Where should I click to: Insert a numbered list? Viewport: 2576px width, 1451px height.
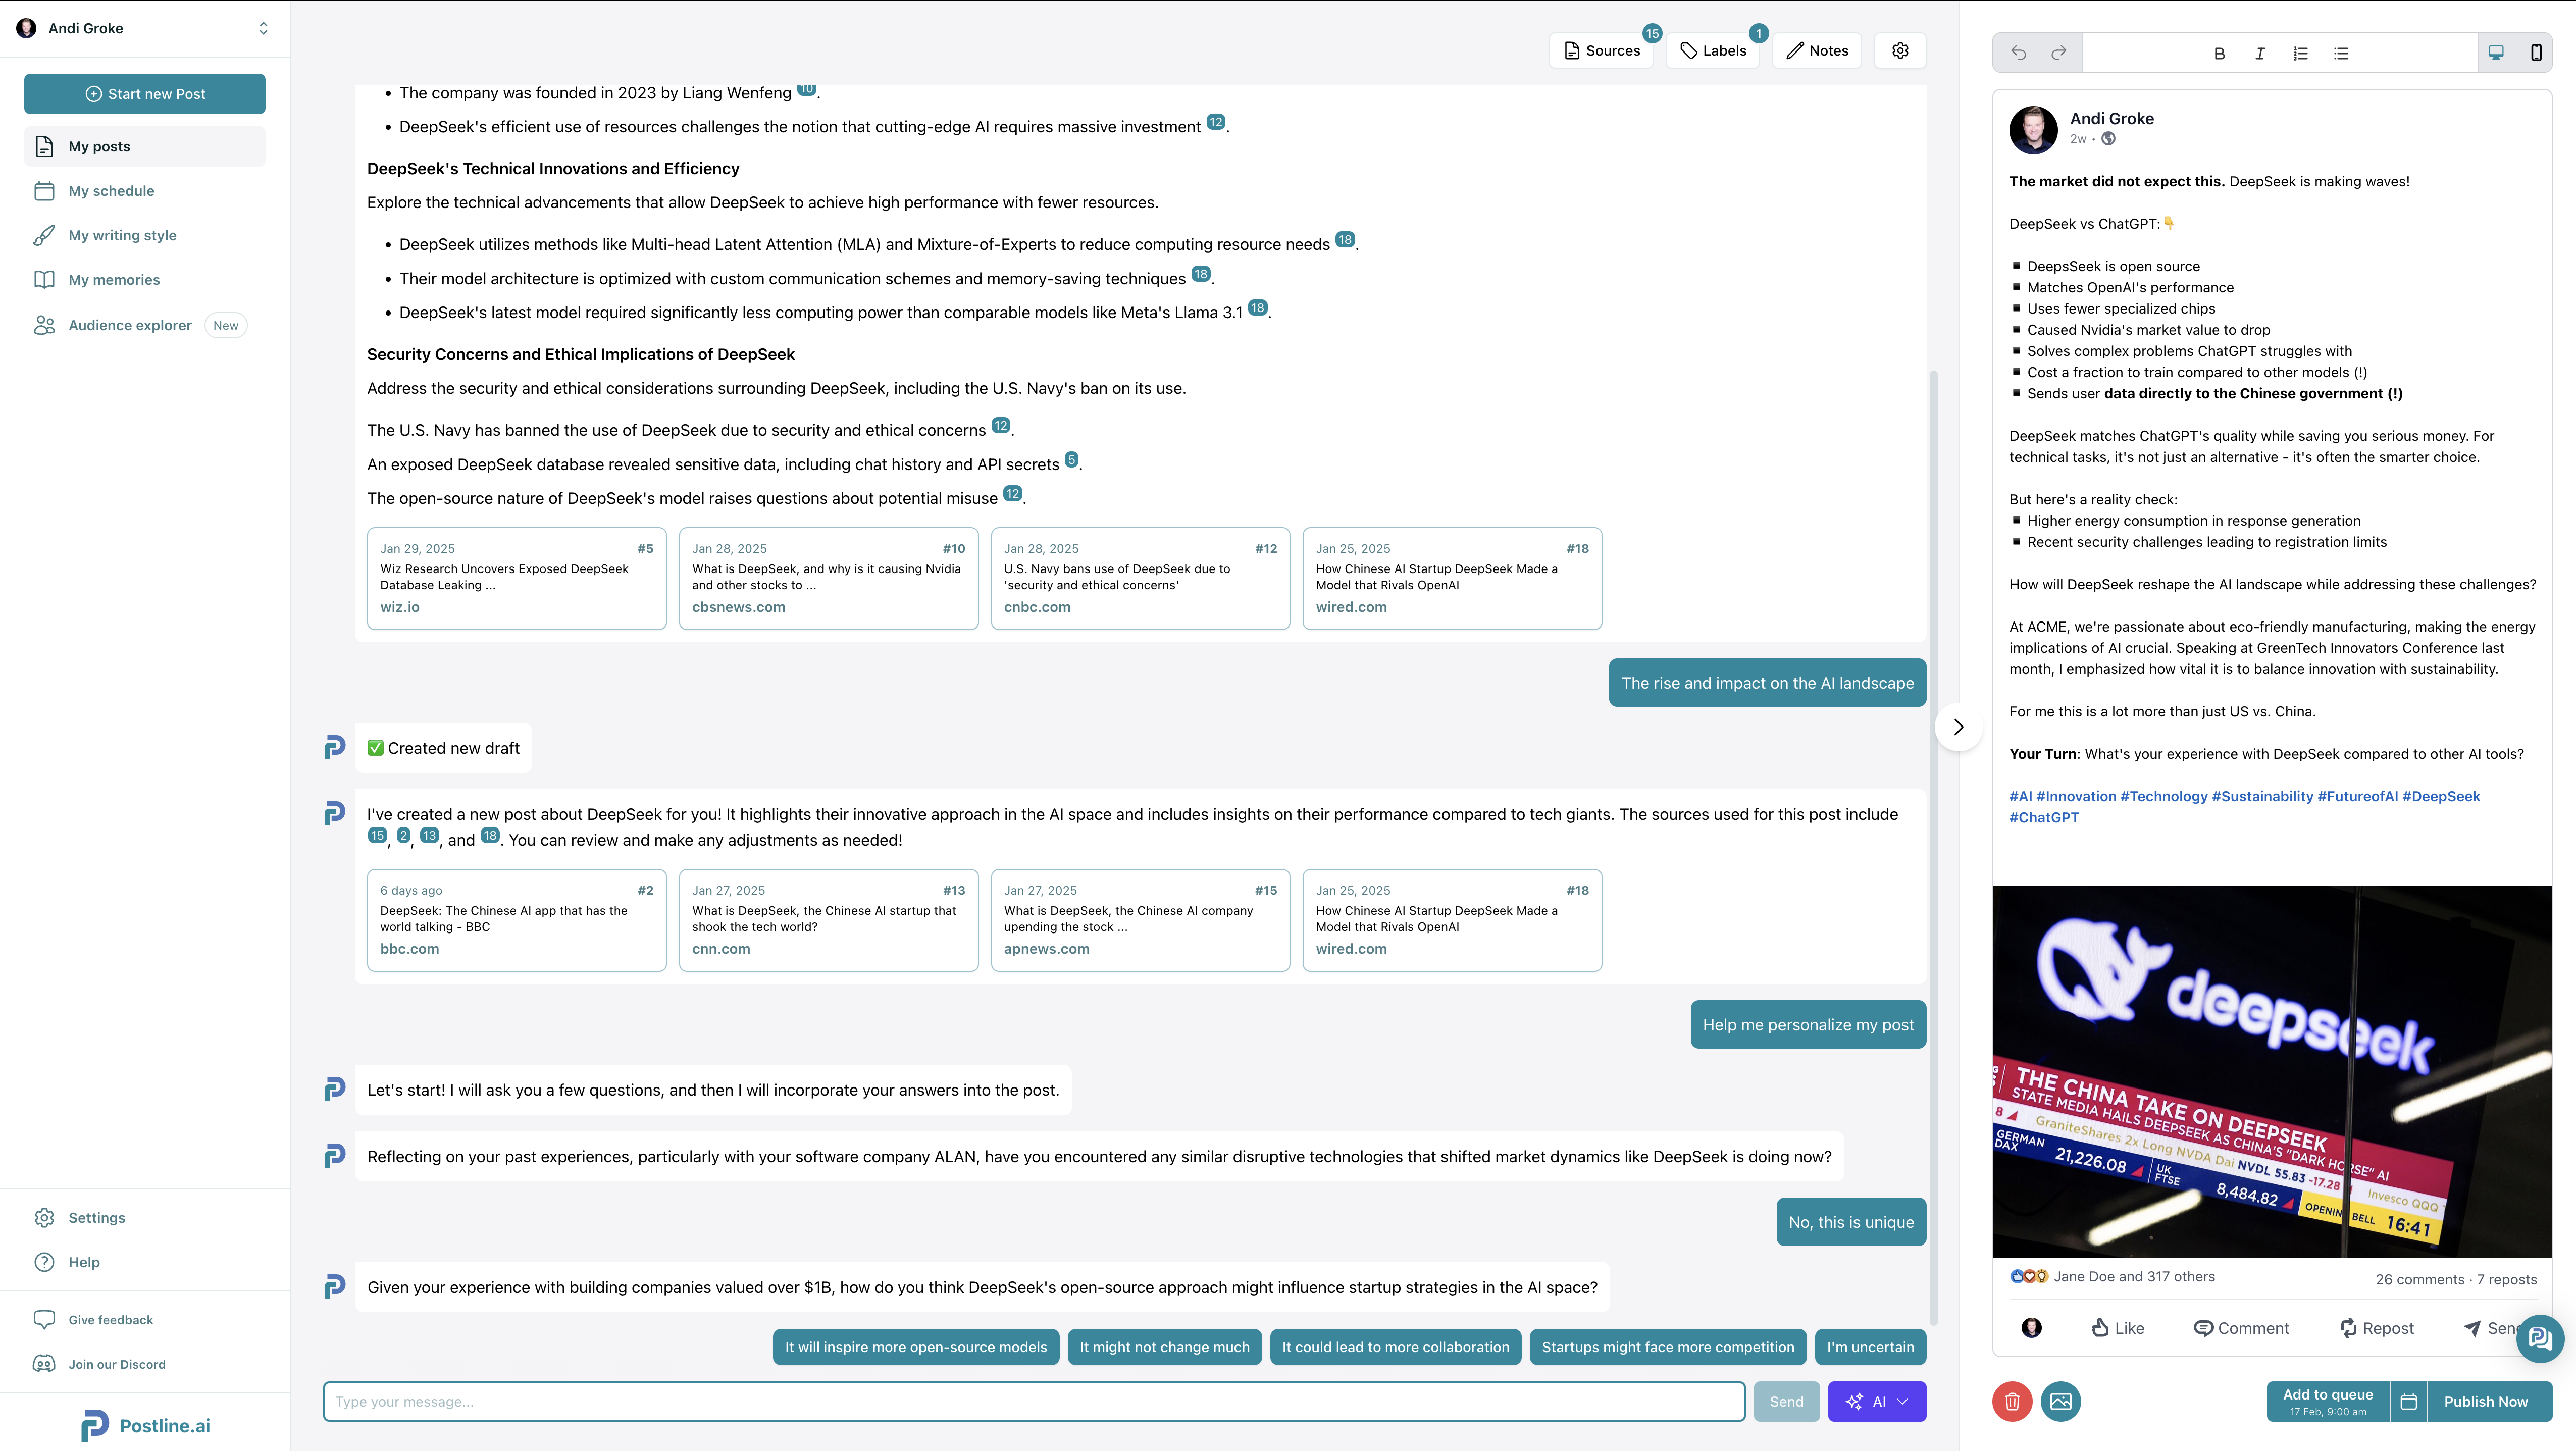(x=2300, y=53)
